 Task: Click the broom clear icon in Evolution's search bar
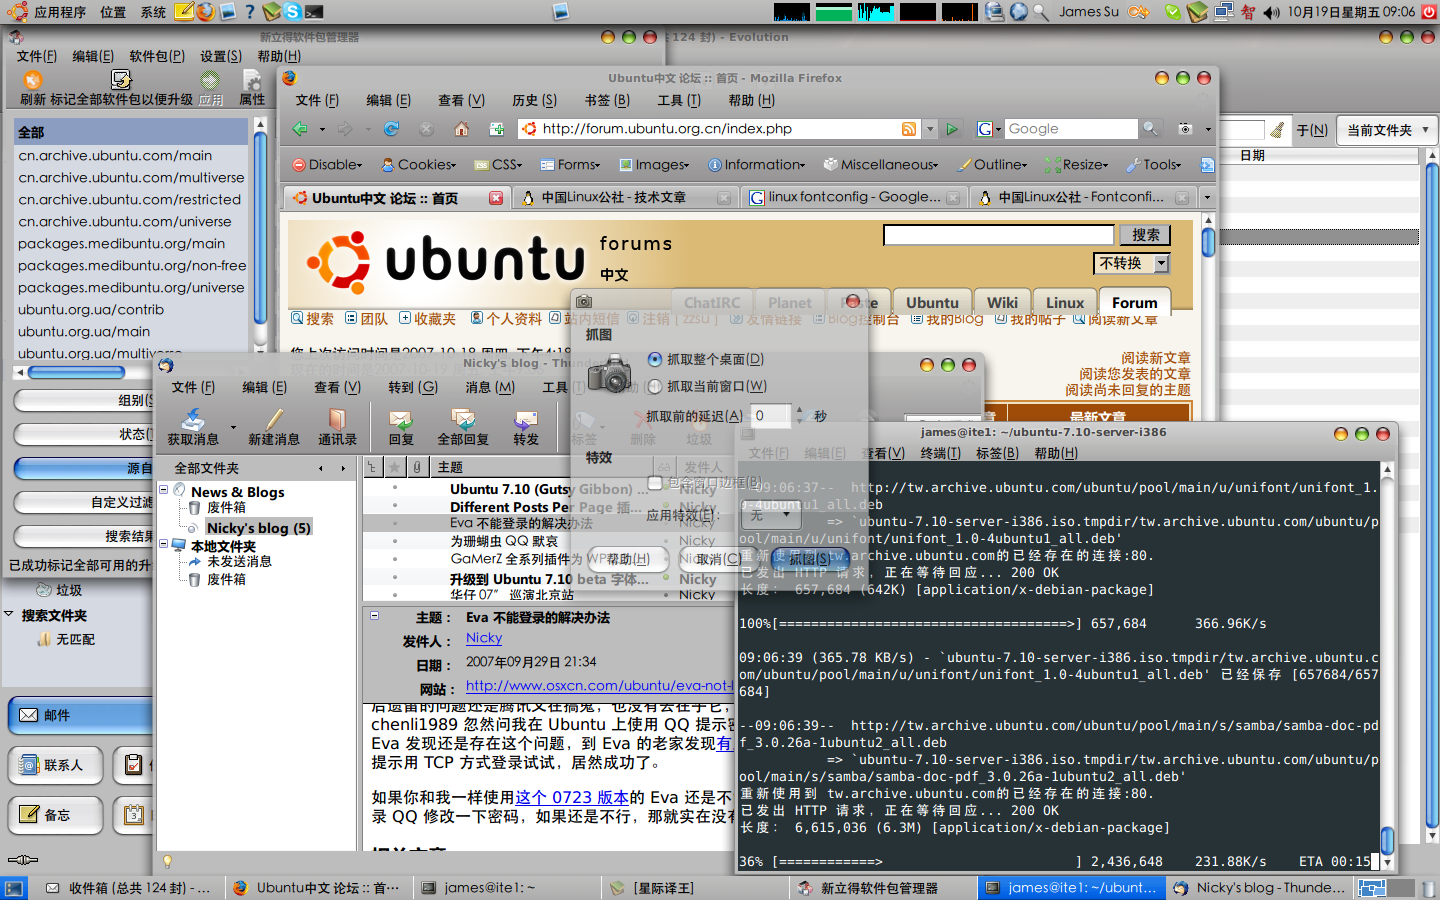click(1277, 130)
